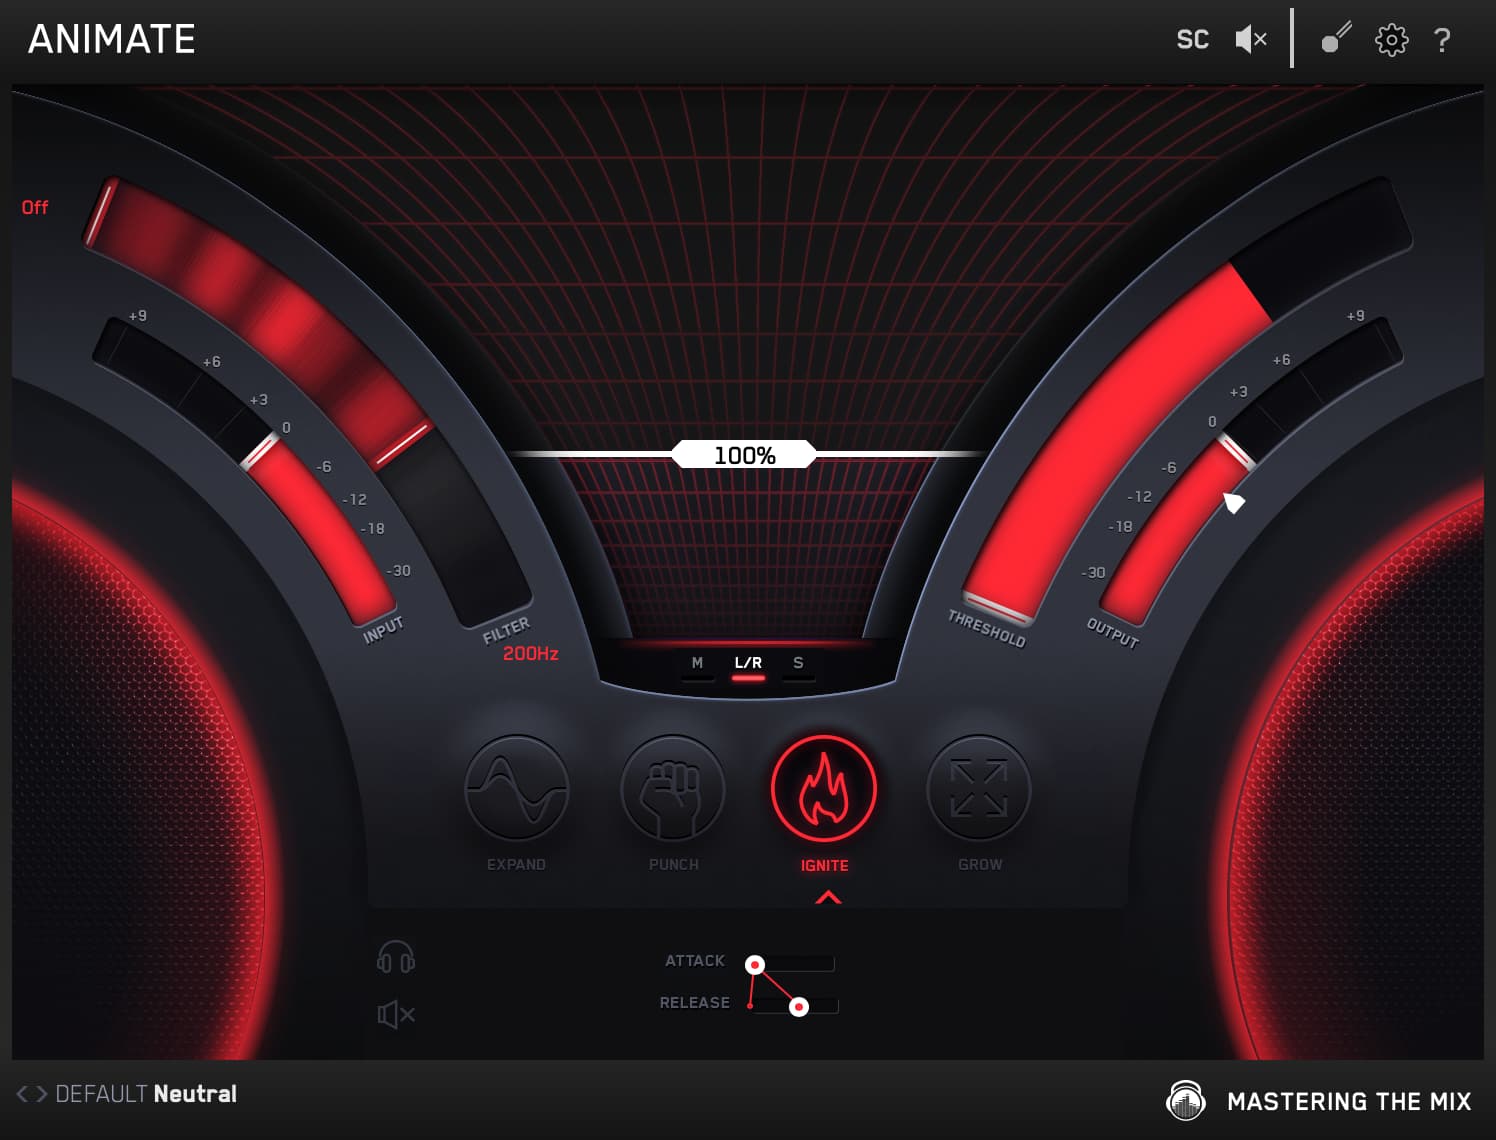The width and height of the screenshot is (1496, 1140).
Task: Click the MASTERING THE MIX brand text
Action: [x=1349, y=1101]
